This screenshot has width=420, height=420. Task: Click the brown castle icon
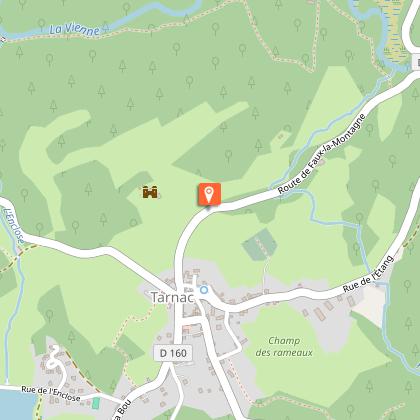click(x=150, y=192)
